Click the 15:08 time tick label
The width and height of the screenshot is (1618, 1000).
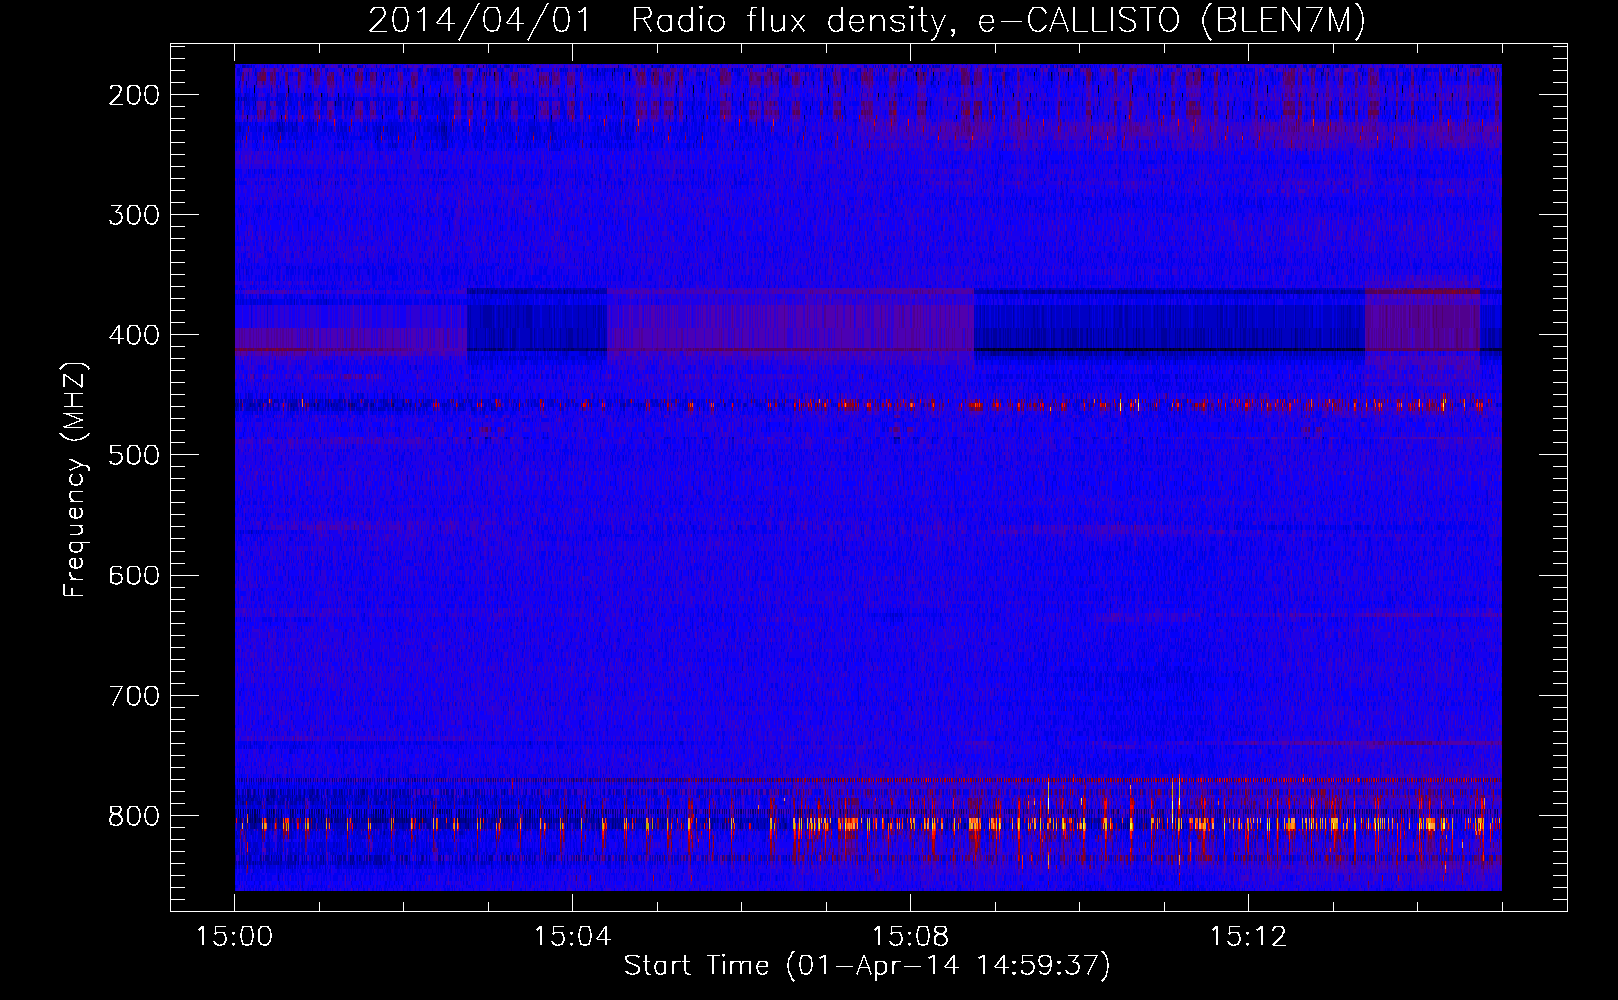[x=910, y=937]
